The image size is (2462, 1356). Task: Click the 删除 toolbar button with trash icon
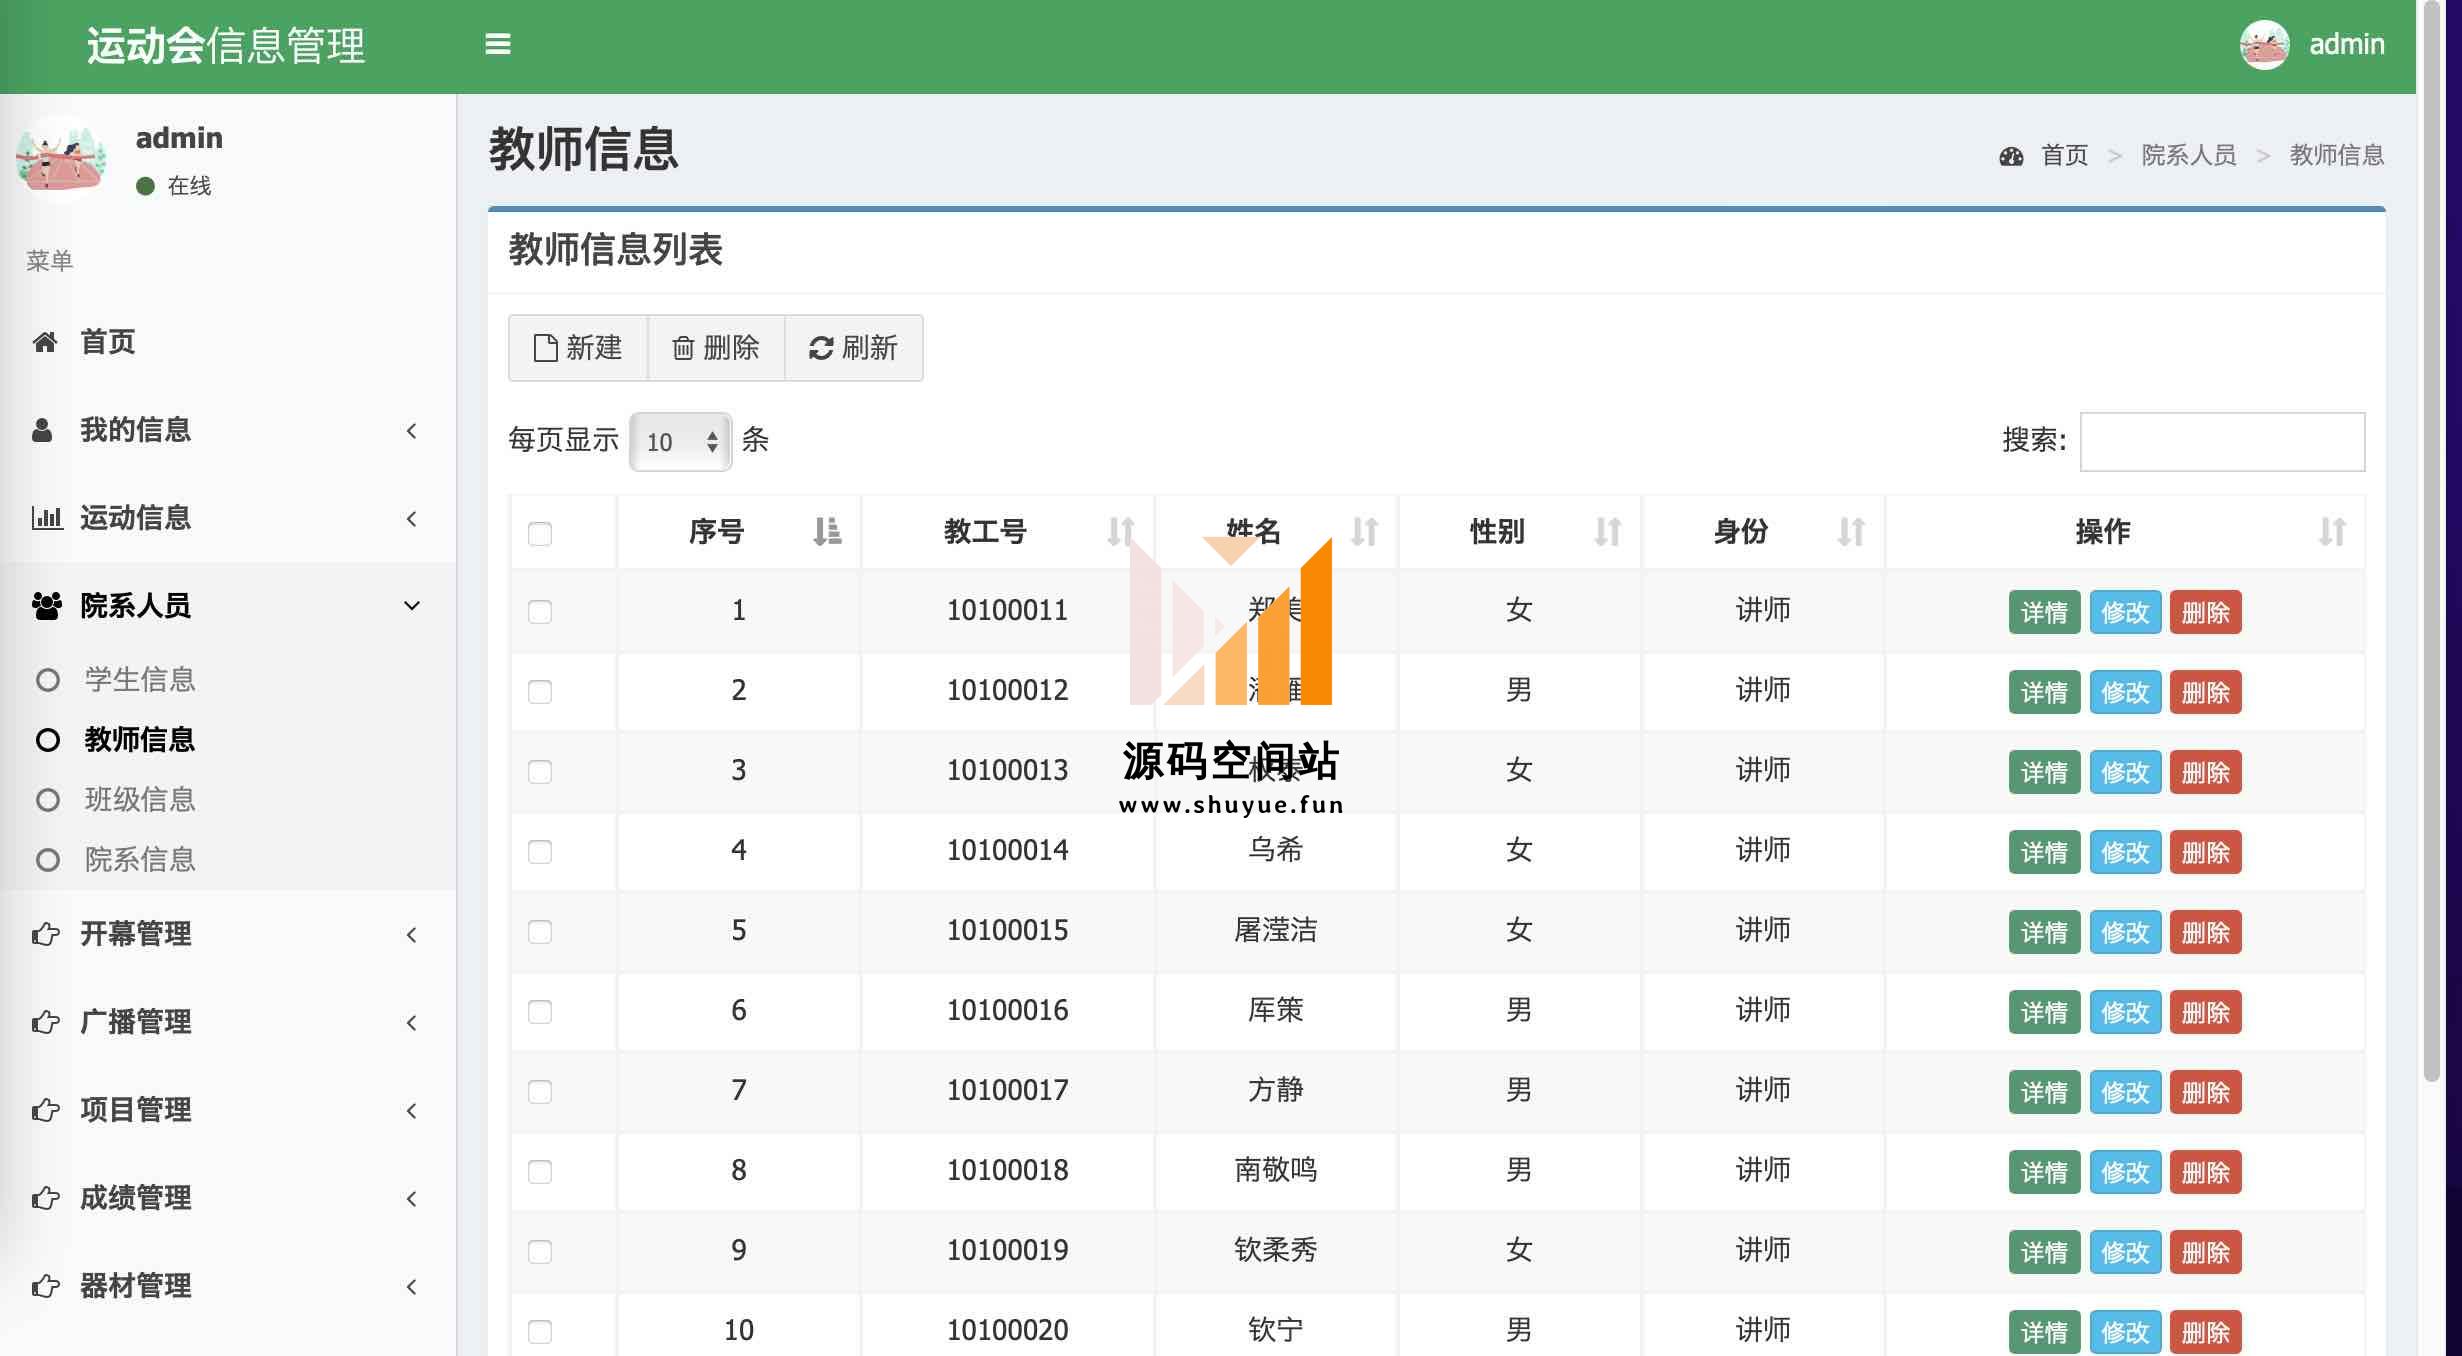[x=716, y=348]
